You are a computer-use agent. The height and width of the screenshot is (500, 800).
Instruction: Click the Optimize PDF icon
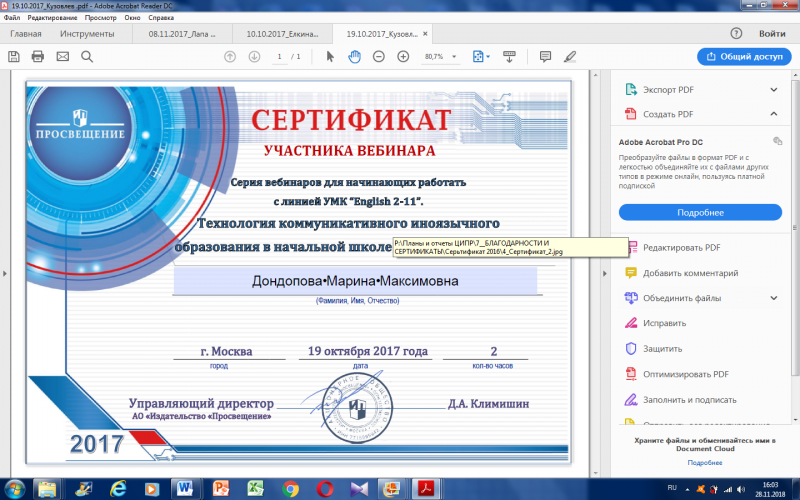click(x=631, y=374)
